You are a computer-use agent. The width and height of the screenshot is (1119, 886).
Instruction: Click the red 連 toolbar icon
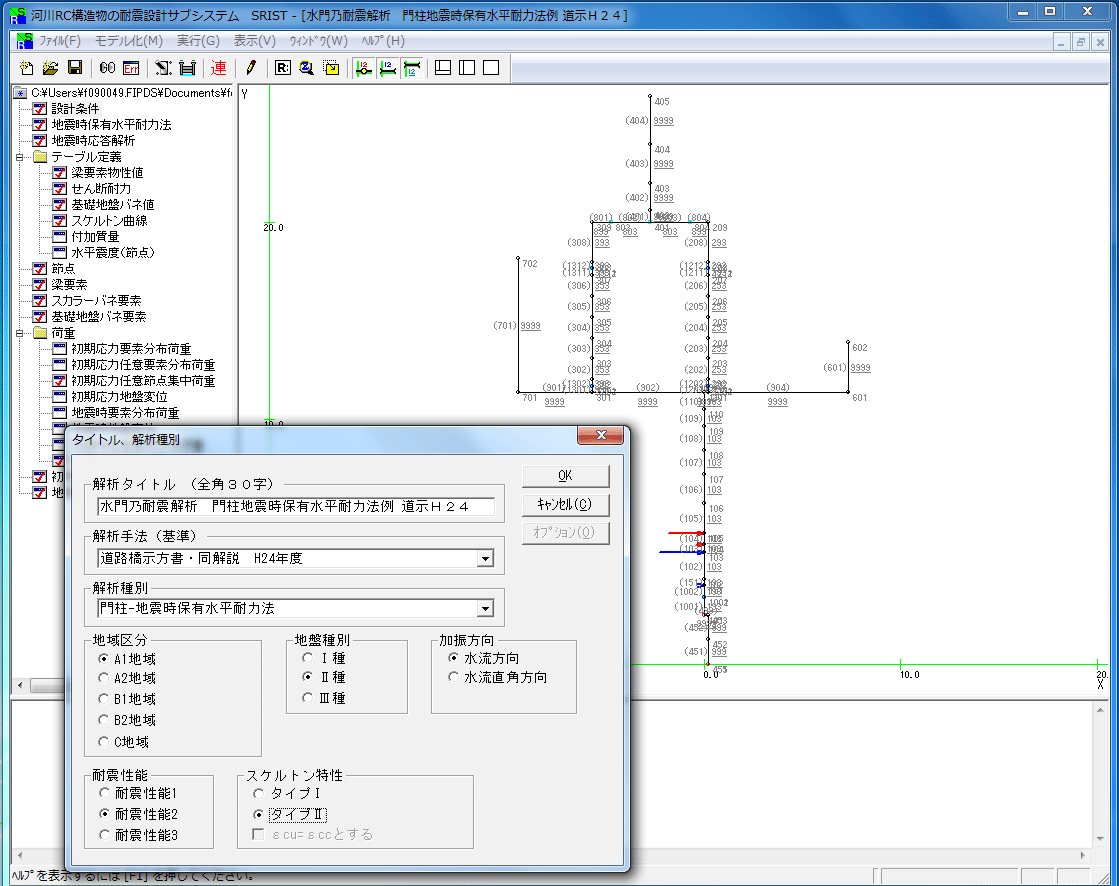click(x=219, y=68)
